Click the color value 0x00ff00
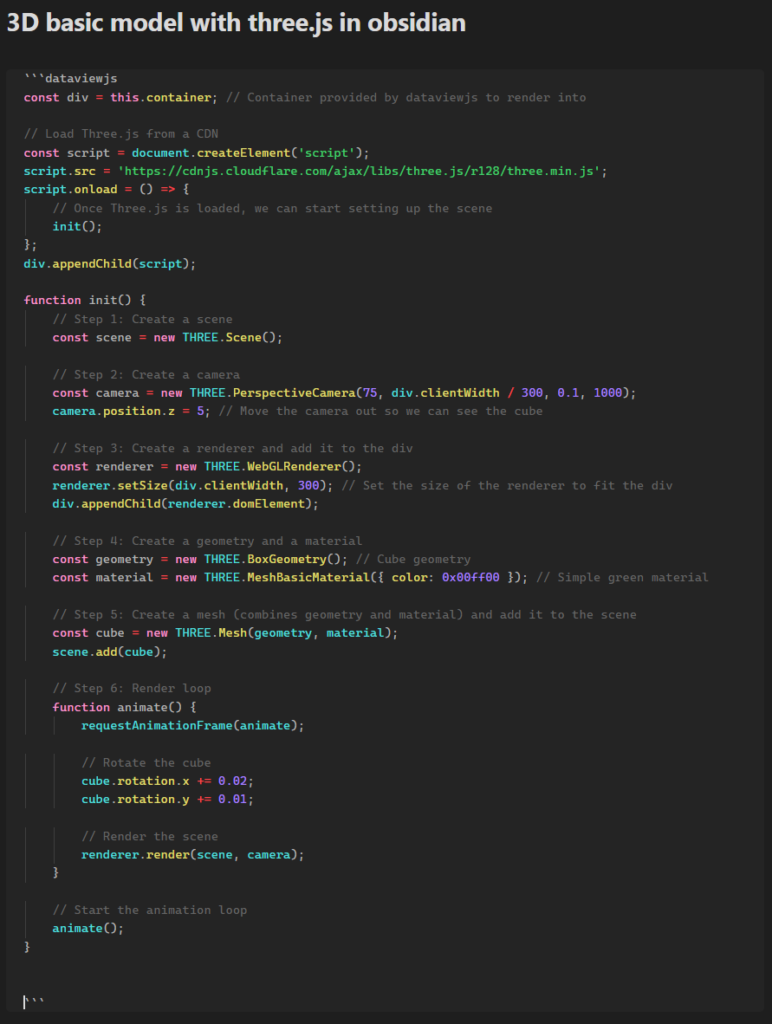 470,578
